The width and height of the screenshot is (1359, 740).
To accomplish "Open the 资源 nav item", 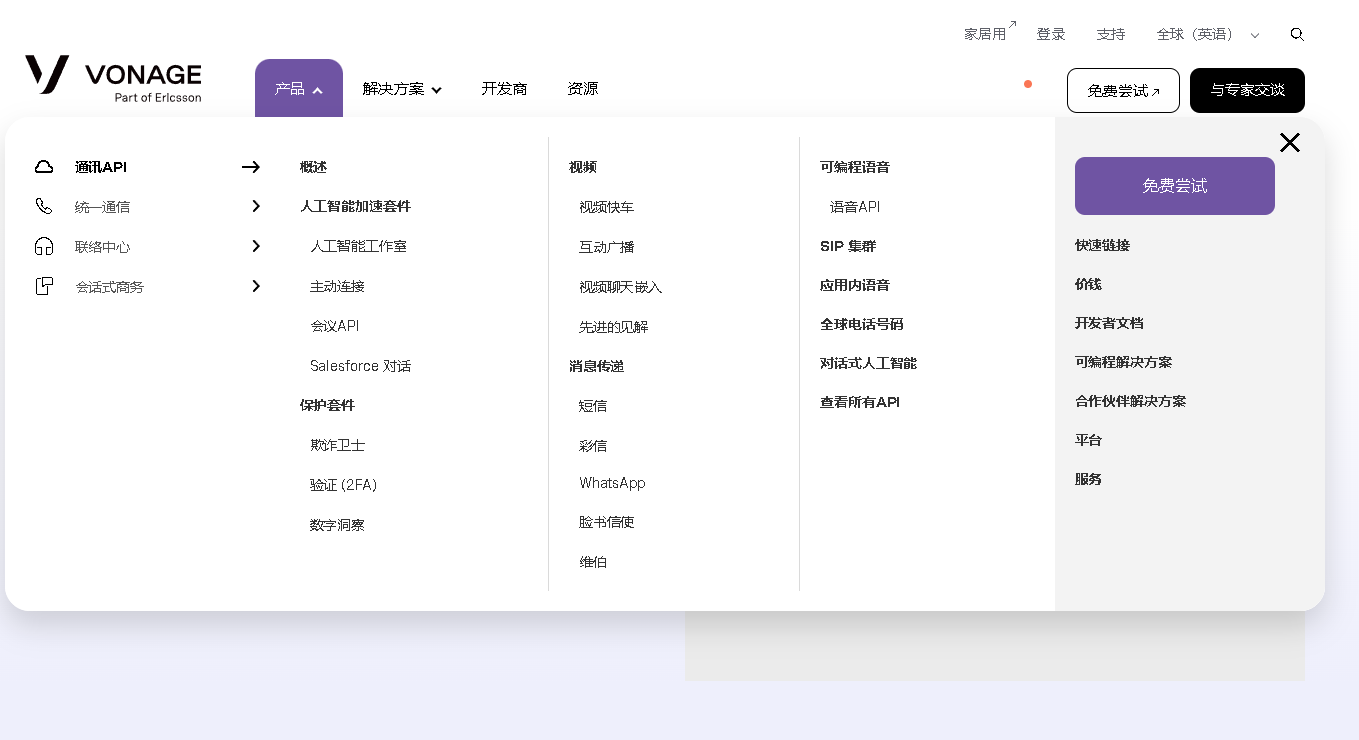I will [583, 88].
